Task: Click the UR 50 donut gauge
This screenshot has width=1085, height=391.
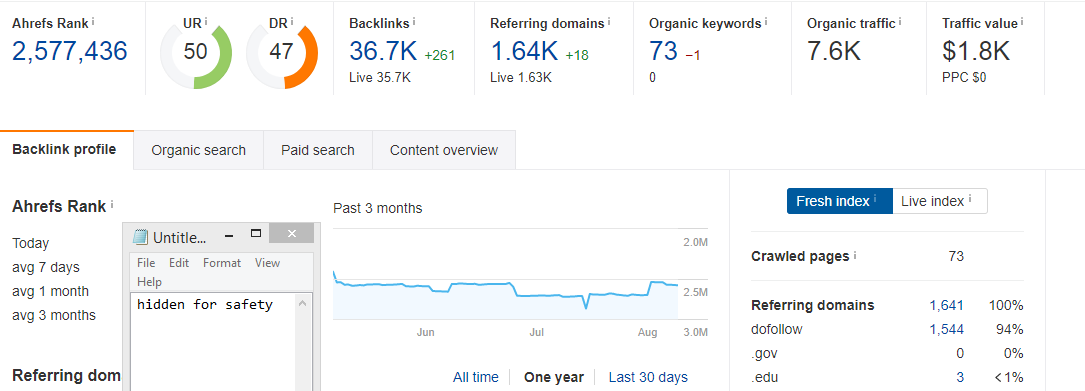Action: point(196,53)
